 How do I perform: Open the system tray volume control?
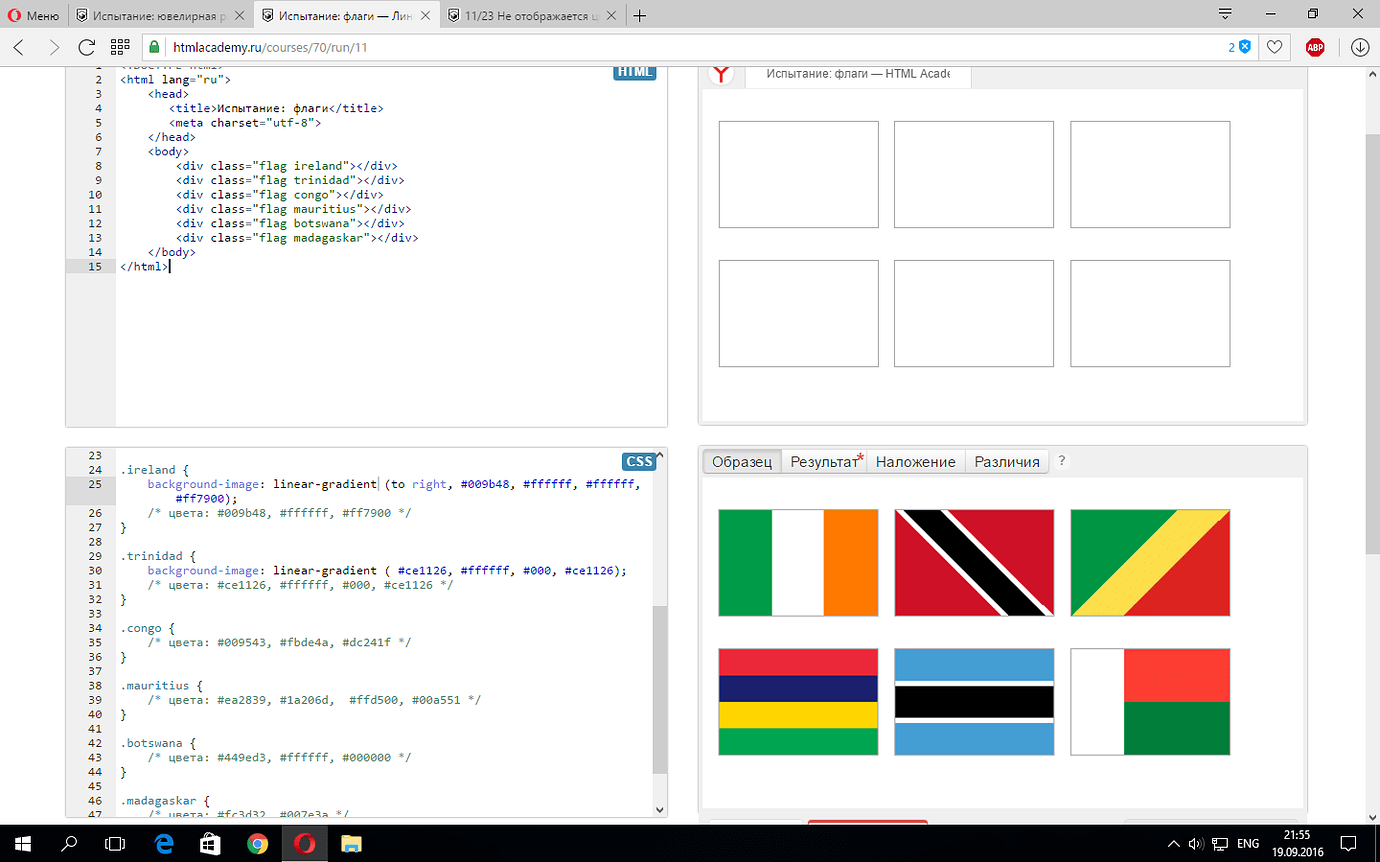tap(1196, 843)
